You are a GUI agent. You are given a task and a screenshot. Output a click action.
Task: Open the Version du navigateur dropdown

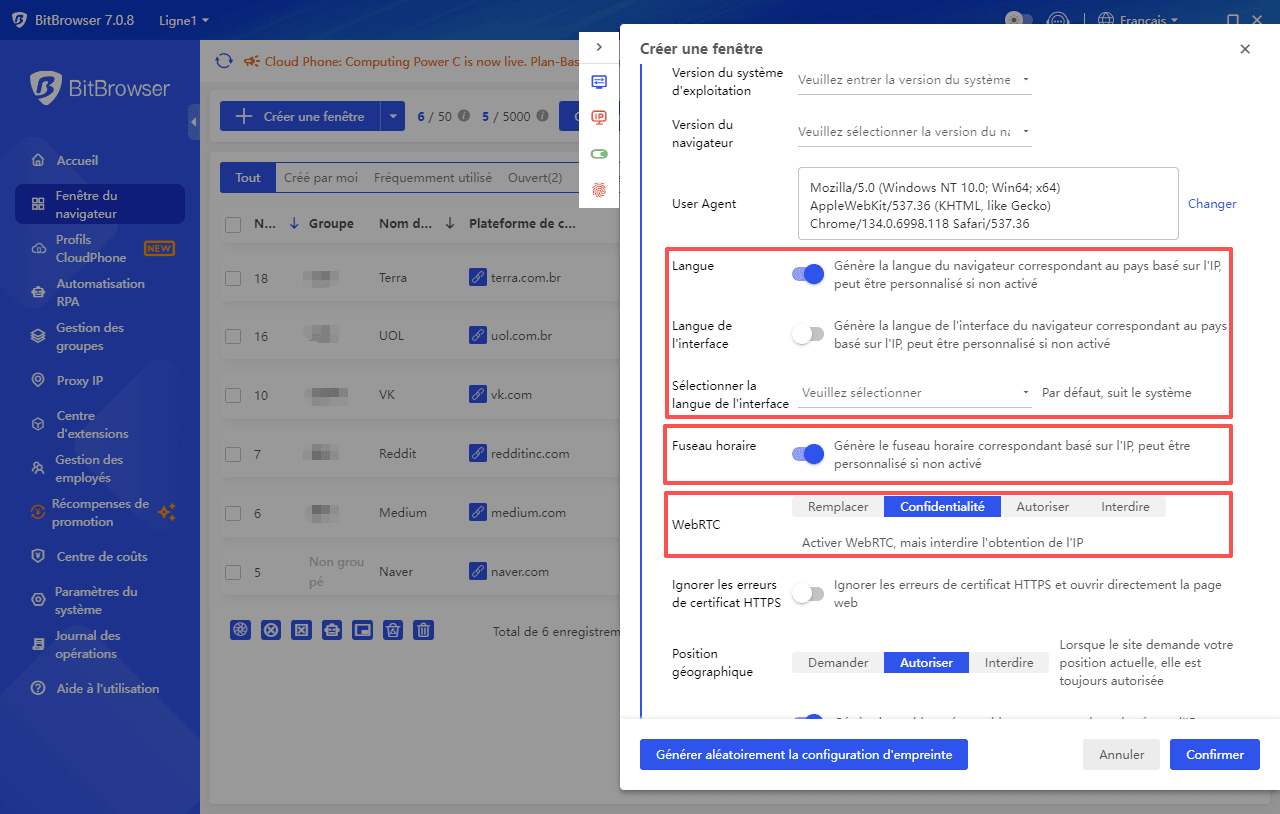click(x=913, y=131)
